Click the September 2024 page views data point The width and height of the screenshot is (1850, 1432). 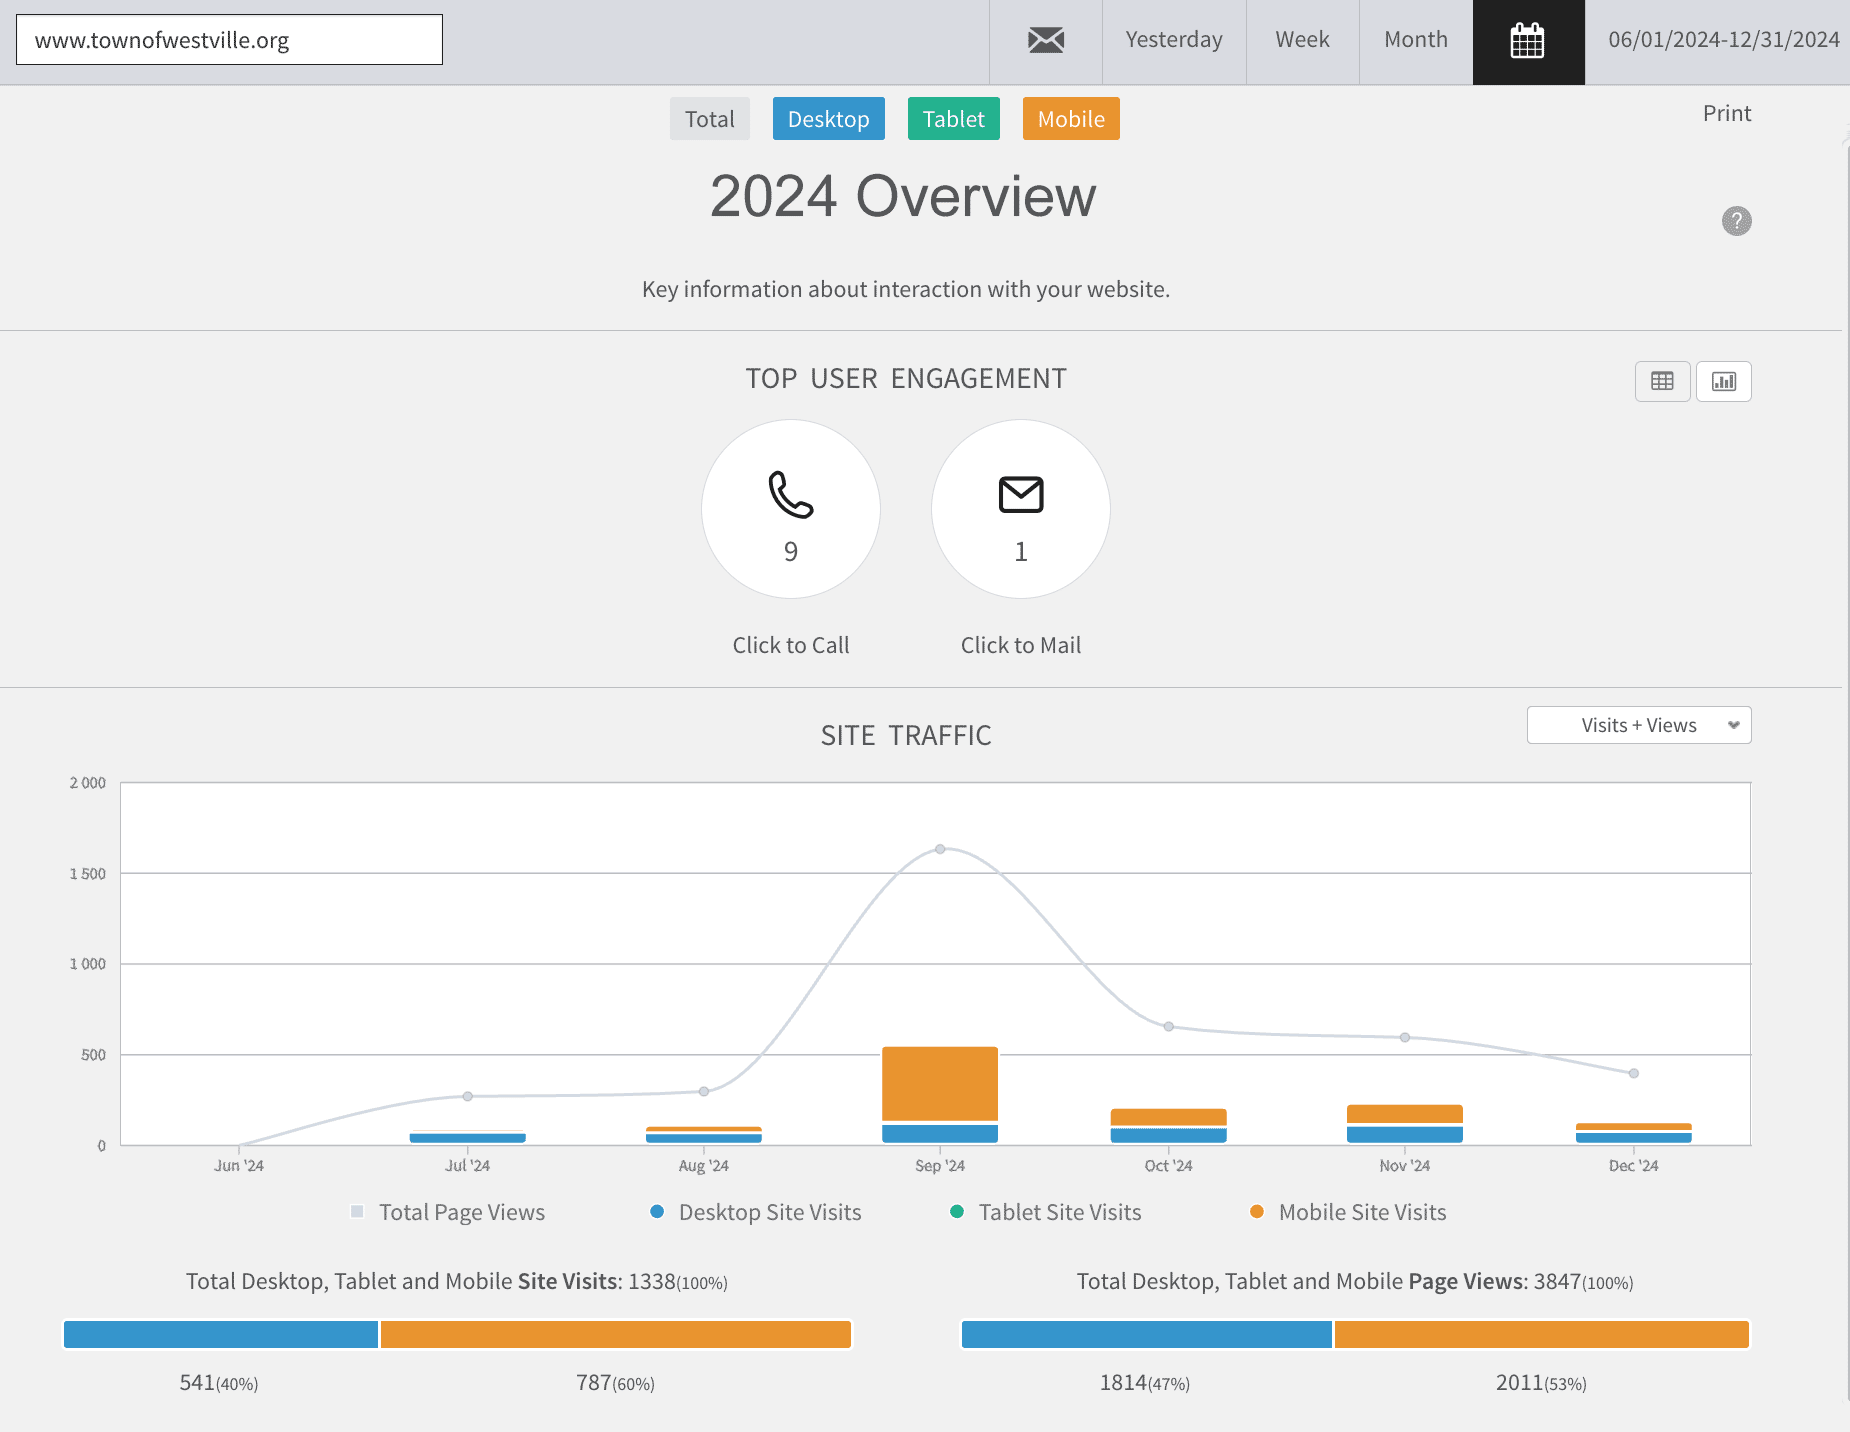[940, 849]
